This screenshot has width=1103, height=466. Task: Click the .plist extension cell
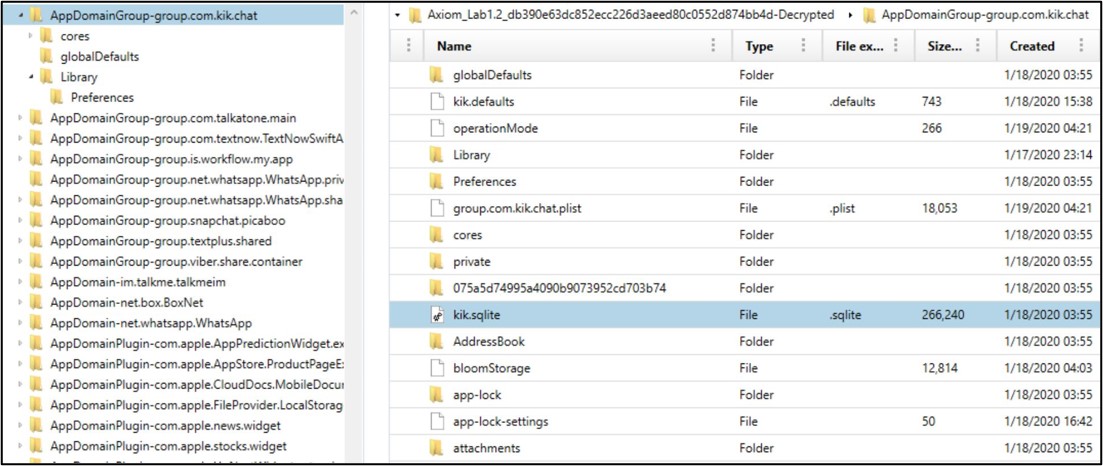point(841,208)
